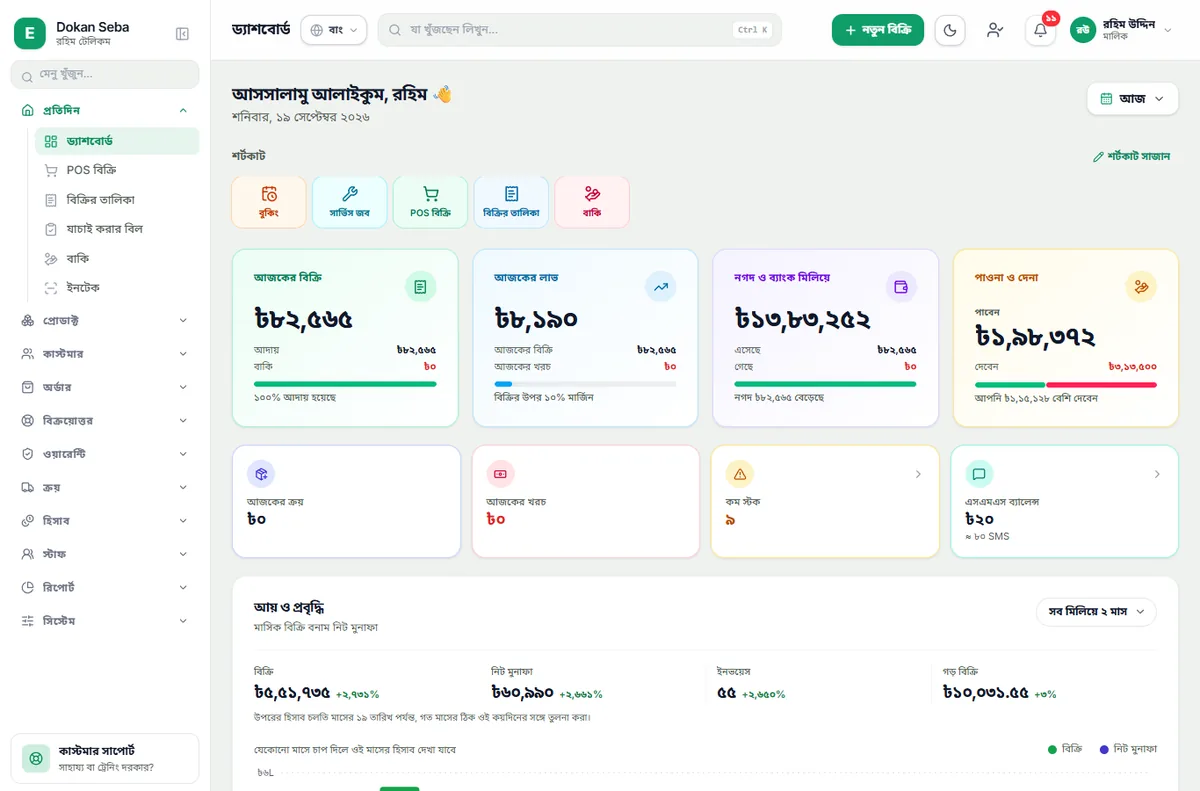Click the receipt icon on আজকের বিক্রি card
Viewport: 1200px width, 791px height.
pyautogui.click(x=420, y=287)
